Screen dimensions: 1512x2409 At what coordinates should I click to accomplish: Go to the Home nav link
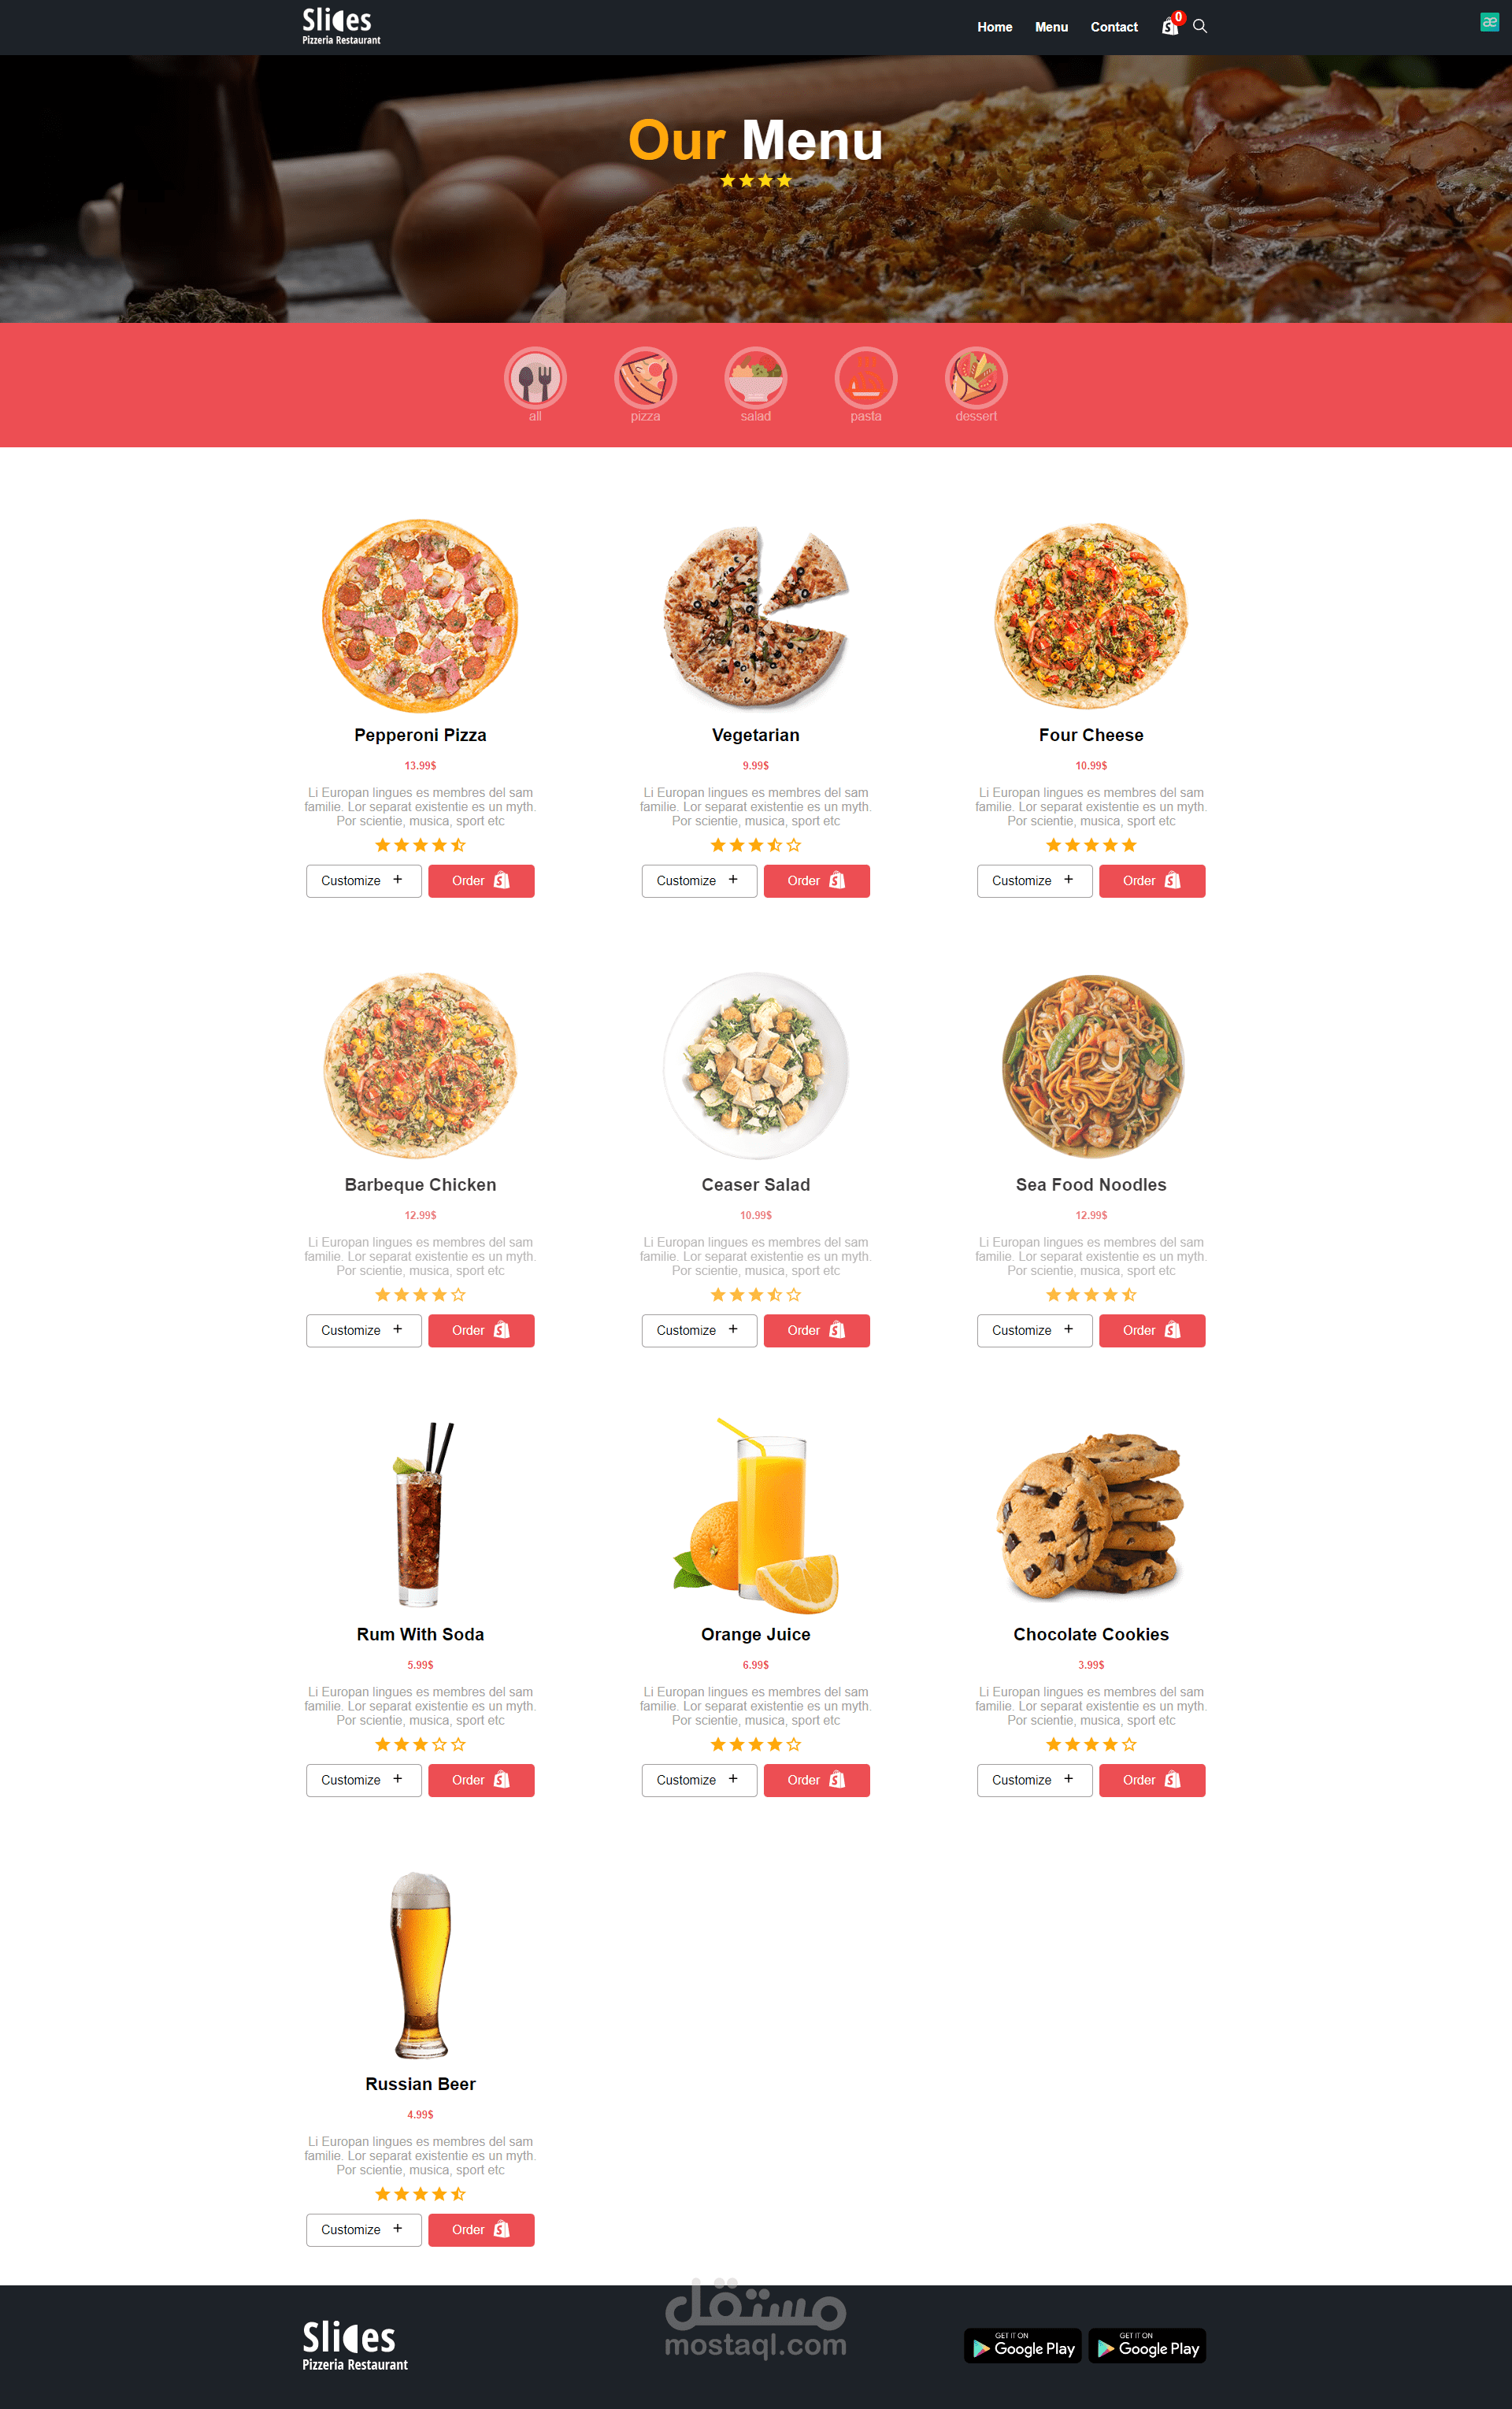point(994,27)
